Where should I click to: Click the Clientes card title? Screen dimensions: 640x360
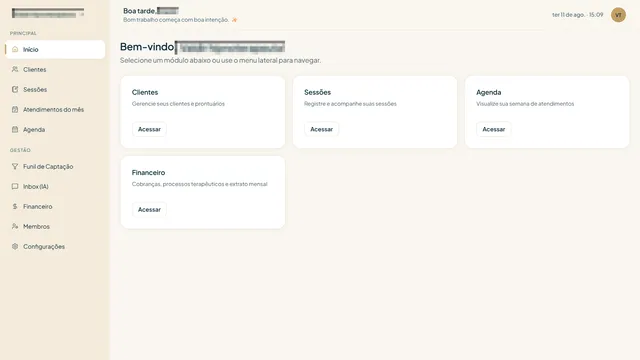coord(145,92)
